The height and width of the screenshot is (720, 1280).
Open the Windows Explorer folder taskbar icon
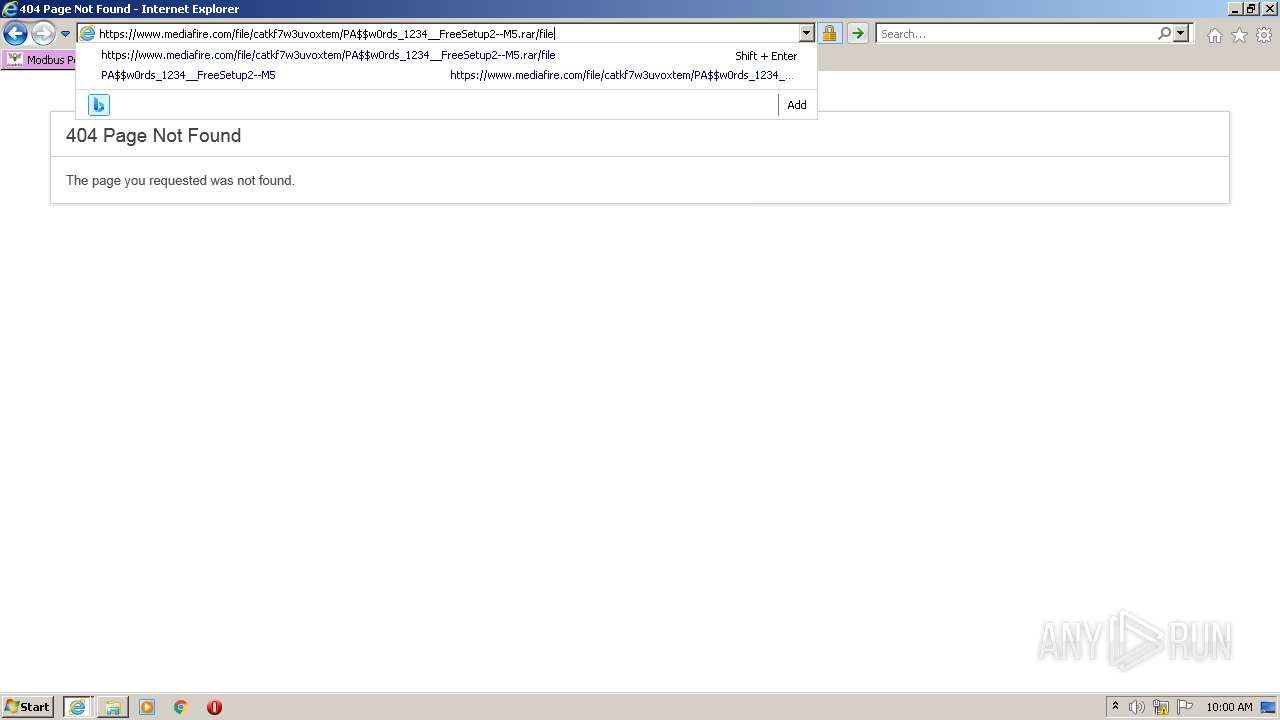(112, 707)
